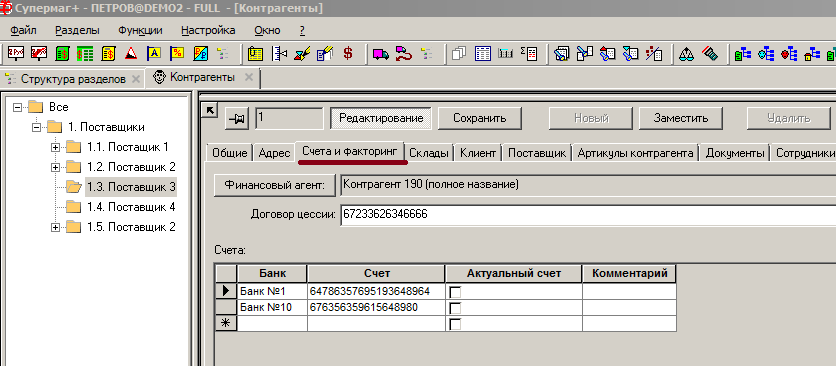Switch to the Склады tab
Screen dimensions: 836x366
click(429, 154)
